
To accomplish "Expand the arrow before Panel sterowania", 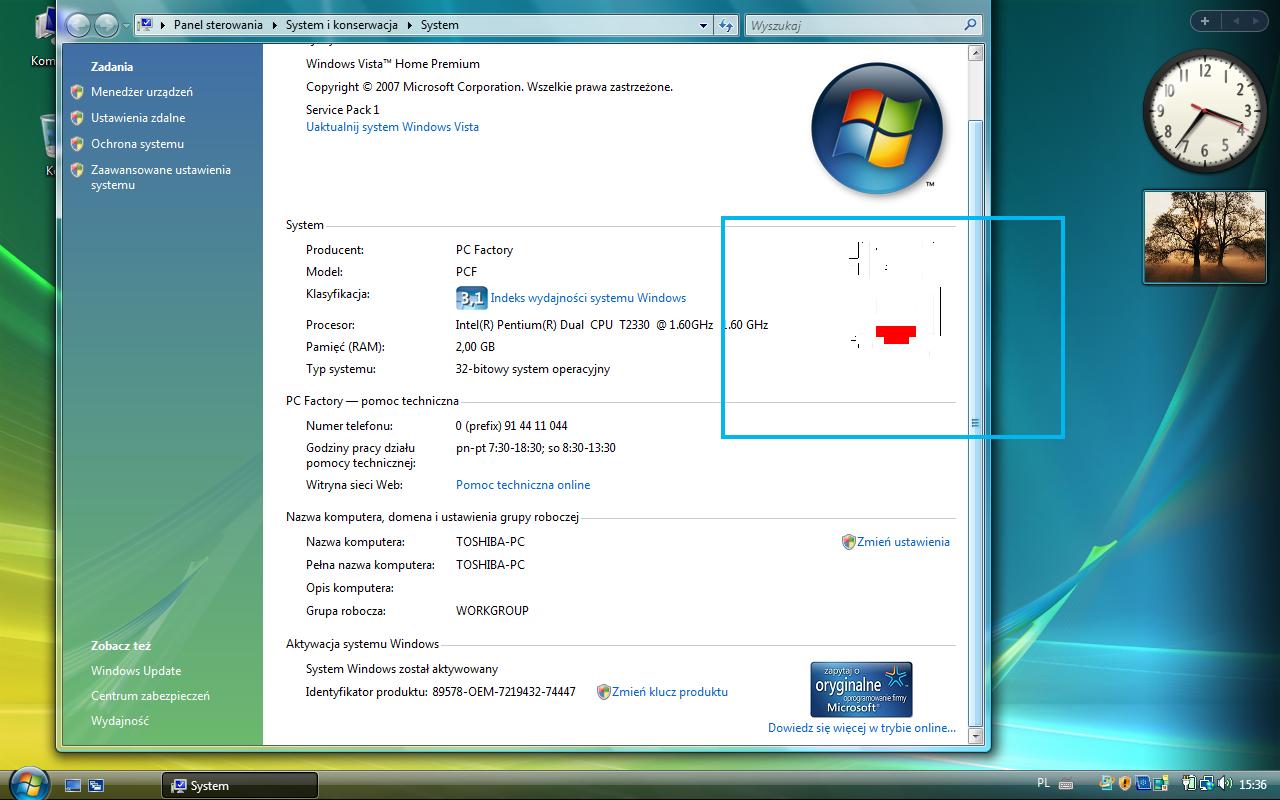I will coord(163,25).
